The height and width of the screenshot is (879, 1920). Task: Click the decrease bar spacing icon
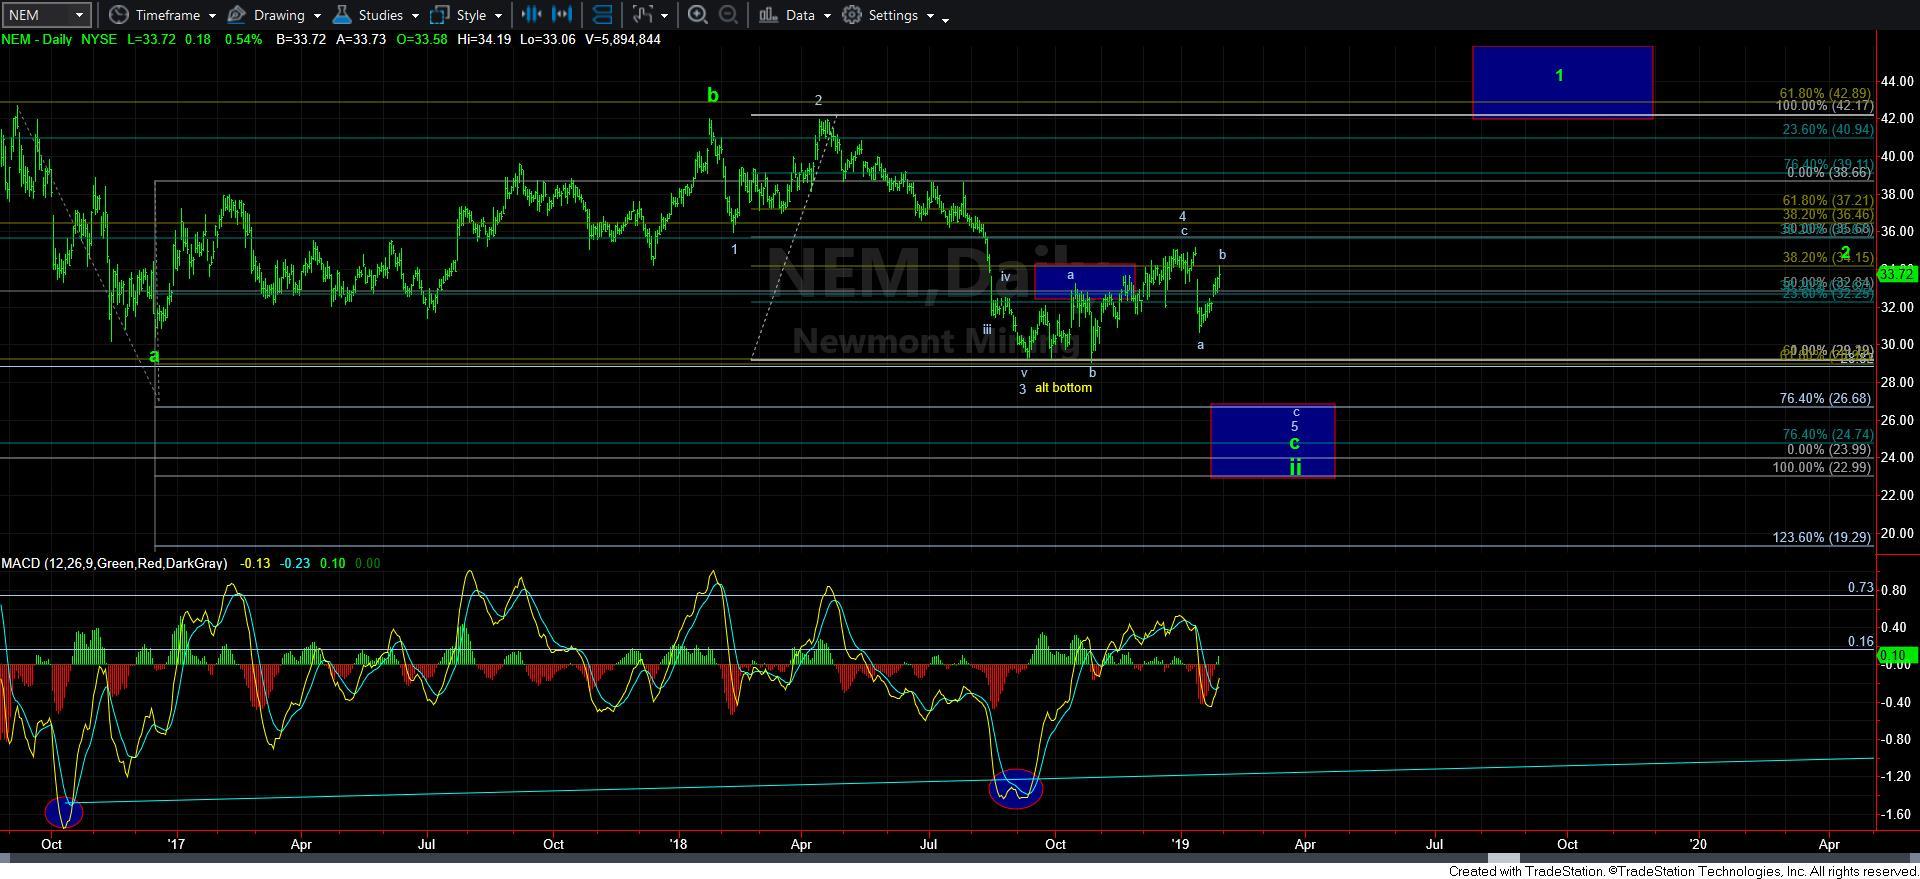(532, 15)
